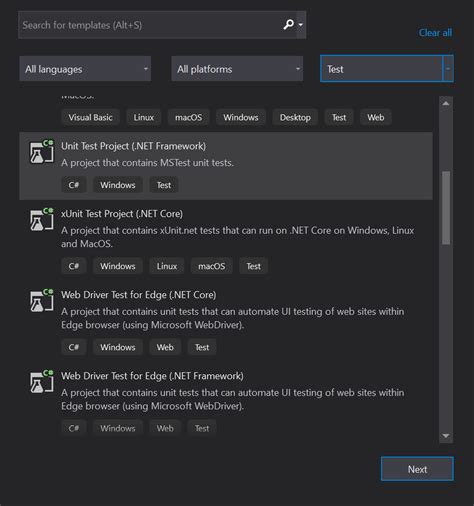Click the Unit Test Project template icon
474x506 pixels.
(x=42, y=152)
